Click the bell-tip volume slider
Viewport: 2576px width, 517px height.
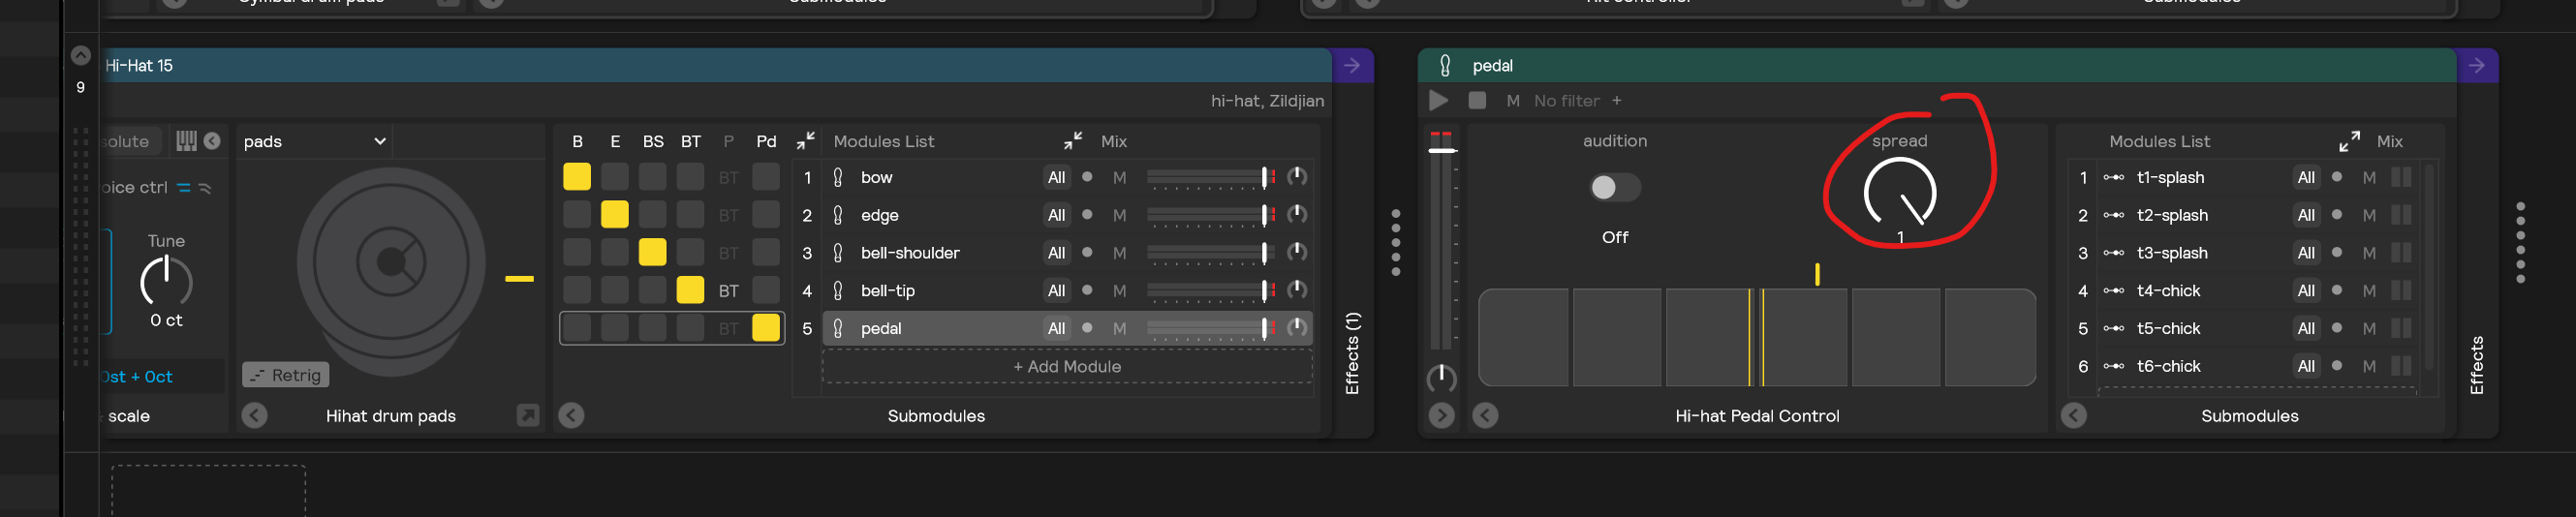click(x=1207, y=291)
